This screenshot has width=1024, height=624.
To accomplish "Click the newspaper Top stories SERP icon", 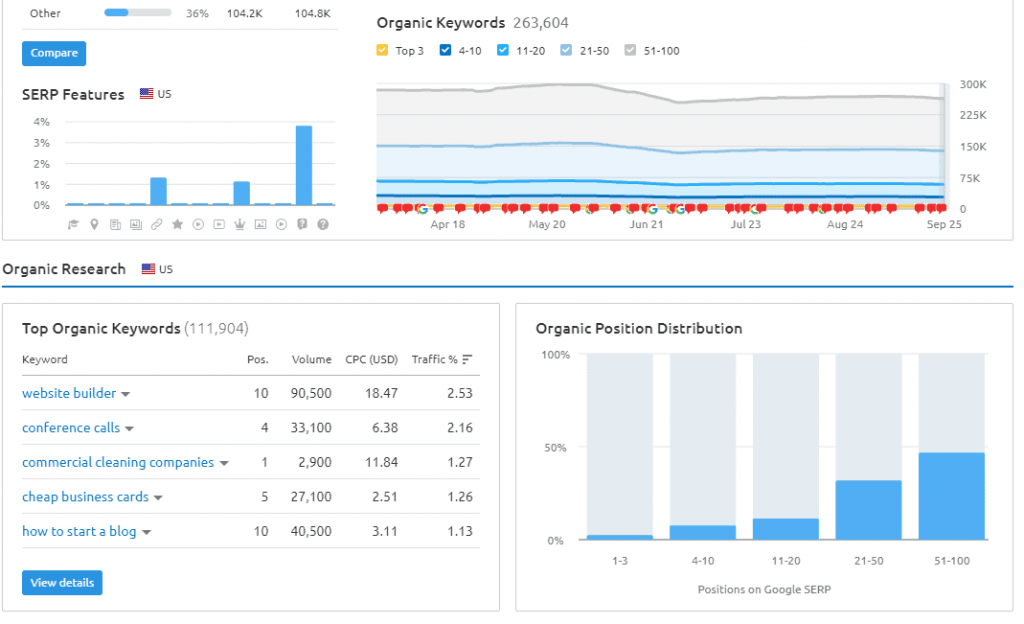I will pos(115,225).
